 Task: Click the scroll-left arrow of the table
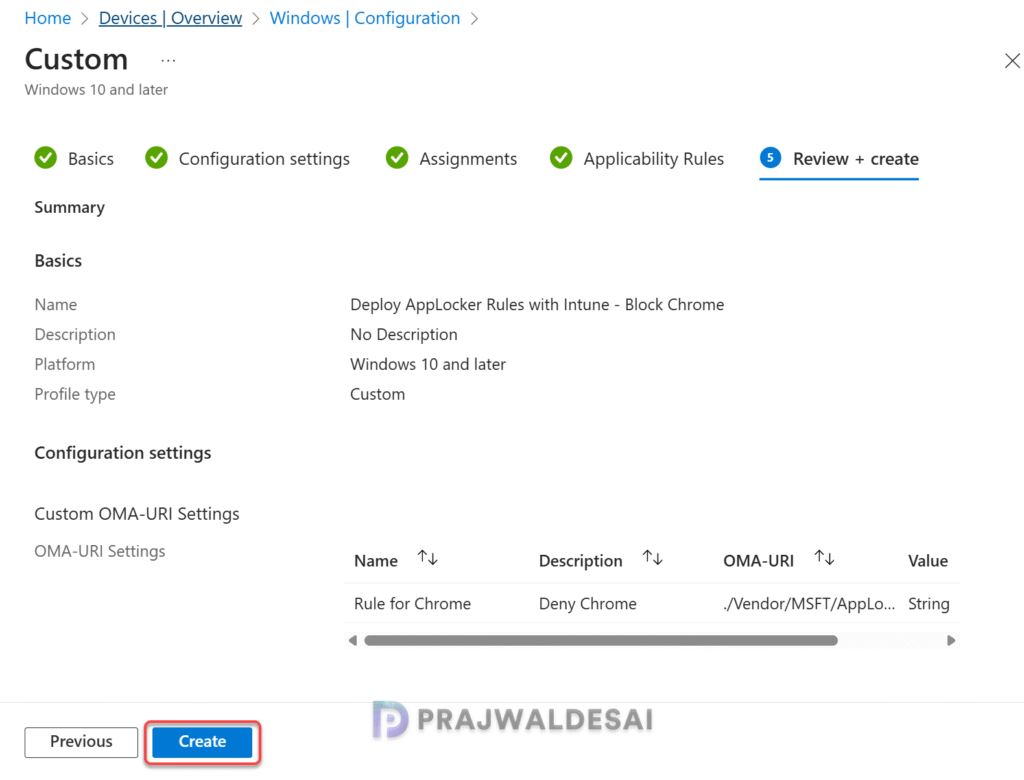coord(353,640)
